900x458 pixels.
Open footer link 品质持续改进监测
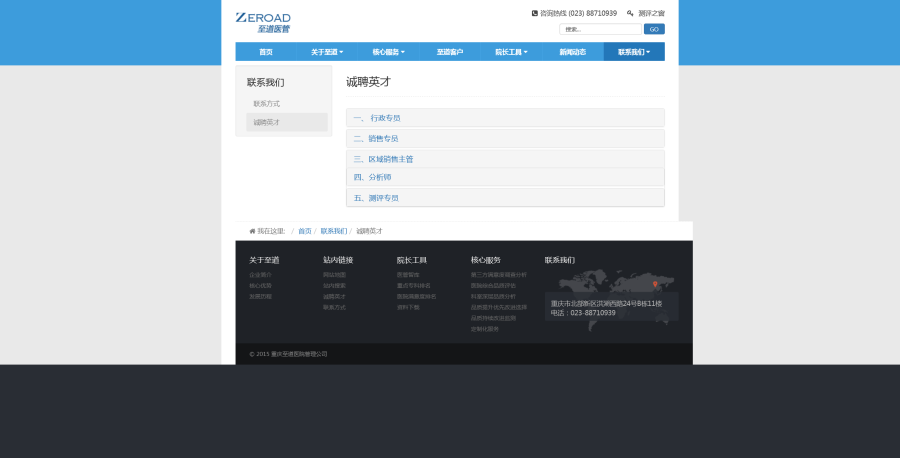click(x=494, y=319)
